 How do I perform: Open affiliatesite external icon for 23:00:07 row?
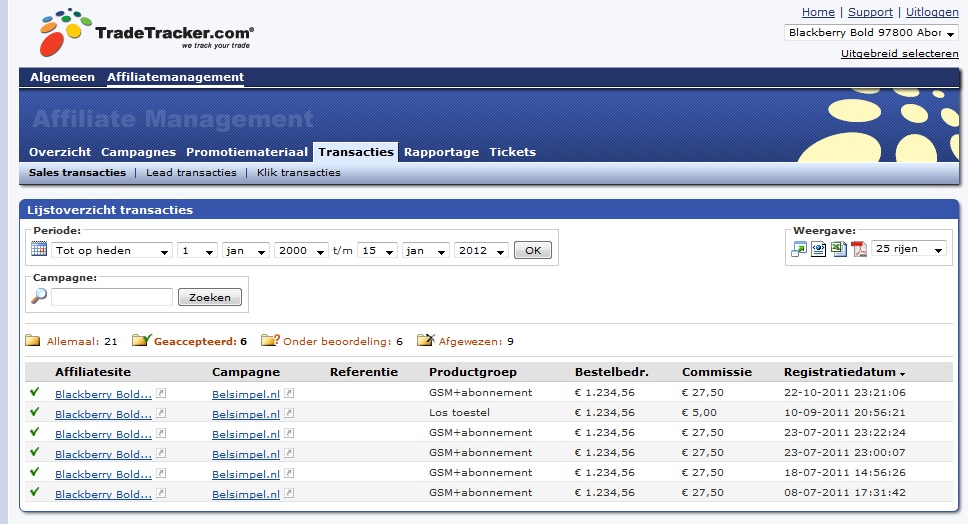pyautogui.click(x=161, y=453)
